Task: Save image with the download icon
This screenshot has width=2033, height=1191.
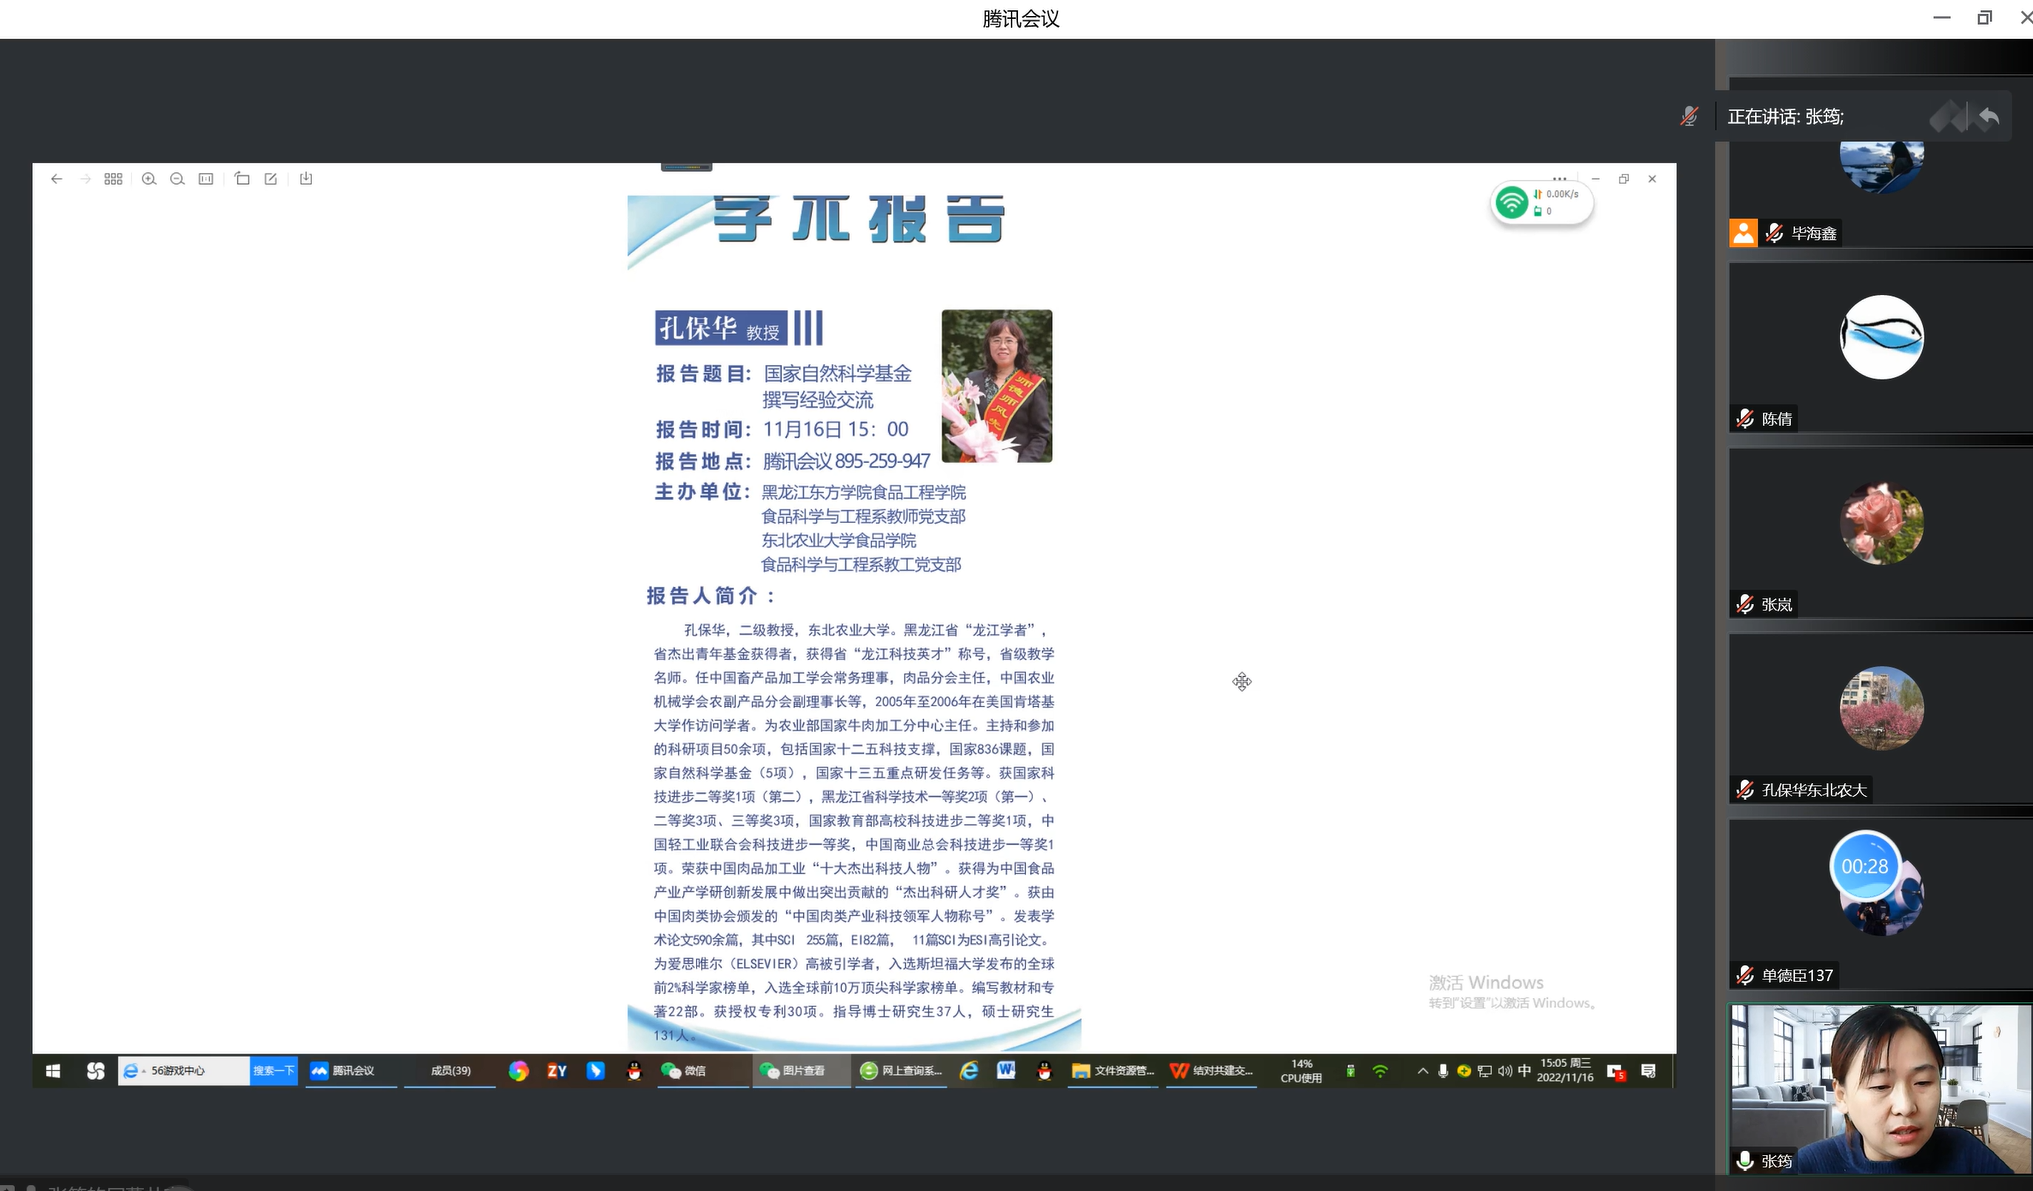Action: 306,179
